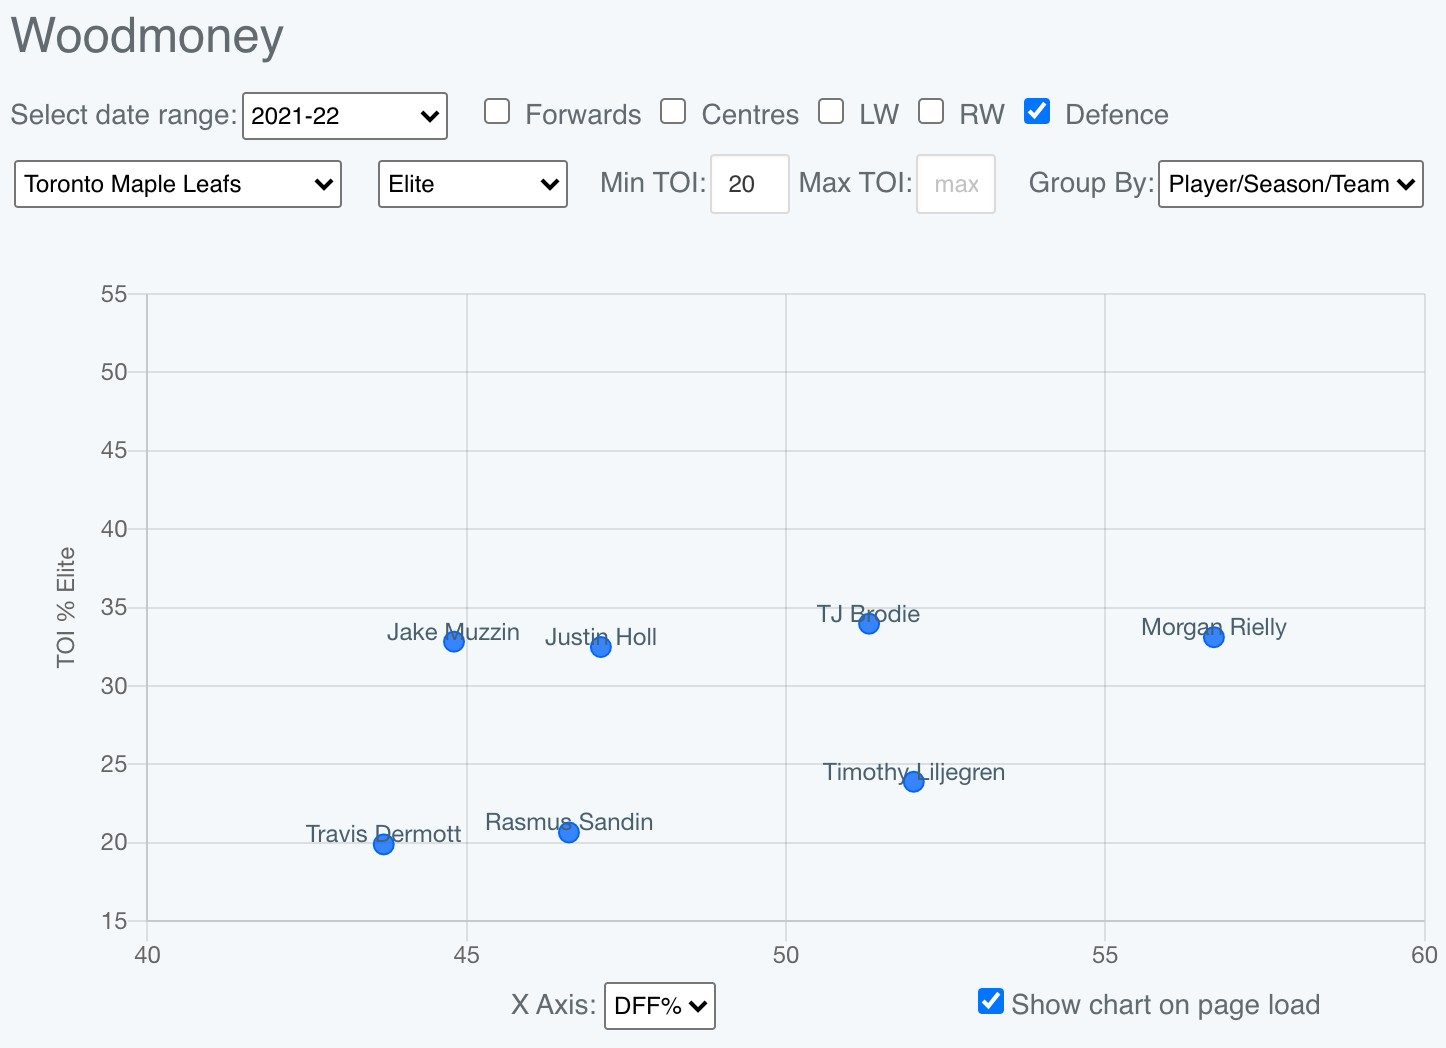Click the Morgan Rielly data point
The image size is (1446, 1048).
pos(1213,637)
